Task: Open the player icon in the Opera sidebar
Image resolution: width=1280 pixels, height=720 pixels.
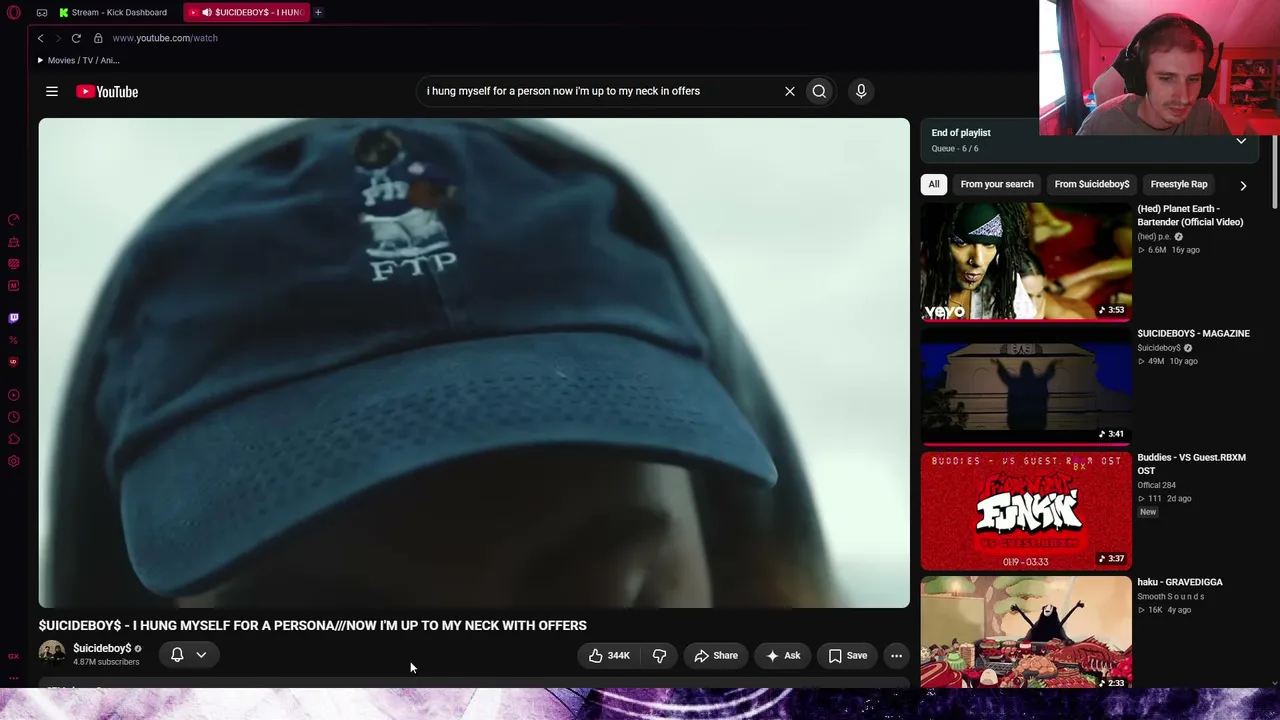Action: 14,395
